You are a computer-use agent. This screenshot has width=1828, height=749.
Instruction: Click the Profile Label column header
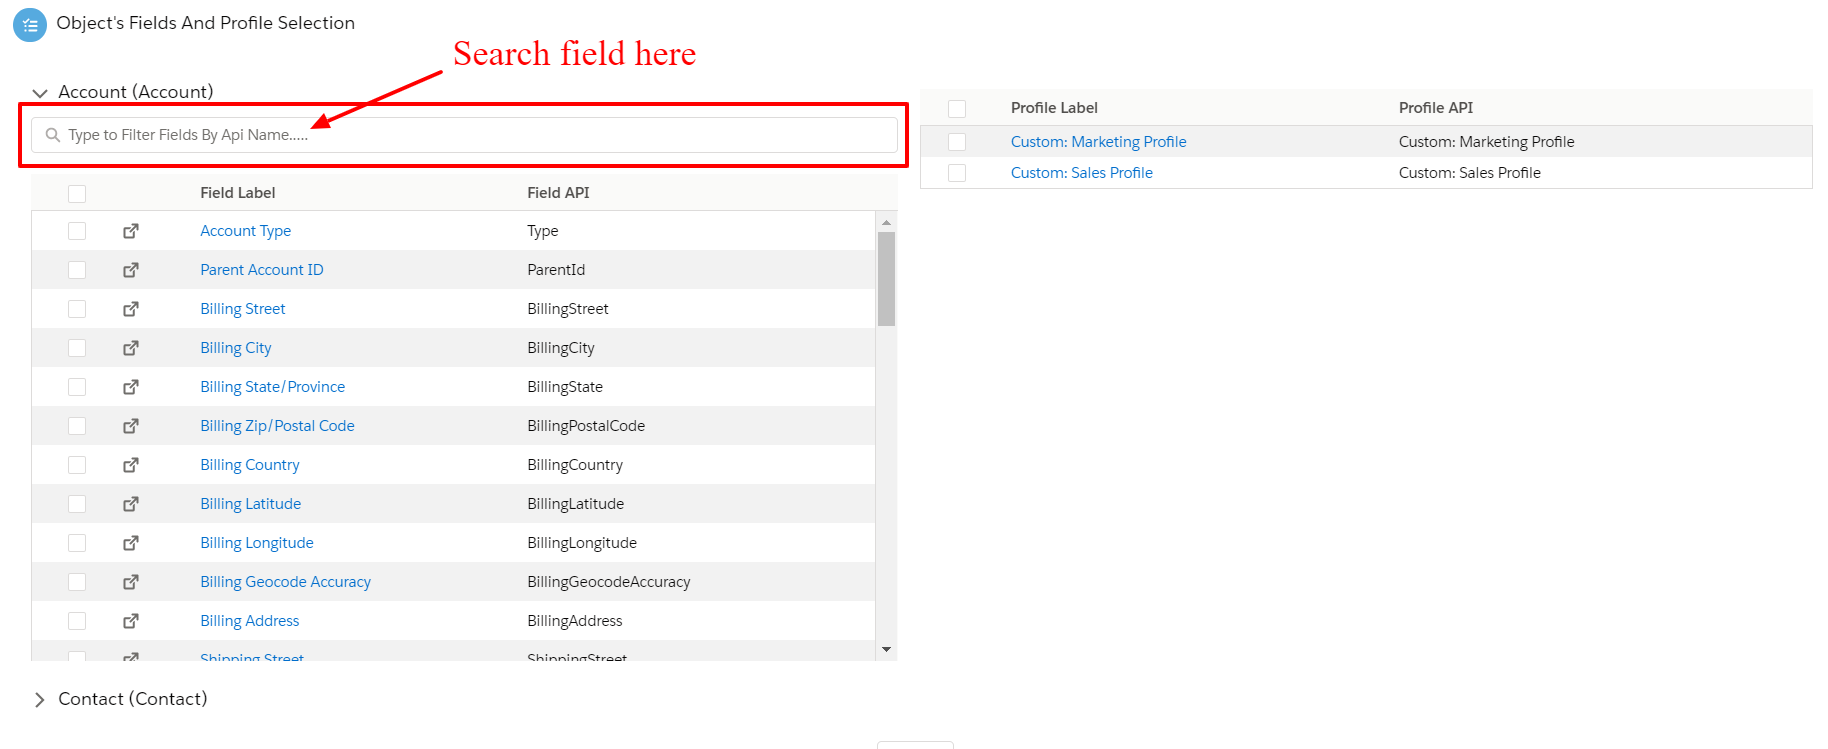pyautogui.click(x=1054, y=108)
